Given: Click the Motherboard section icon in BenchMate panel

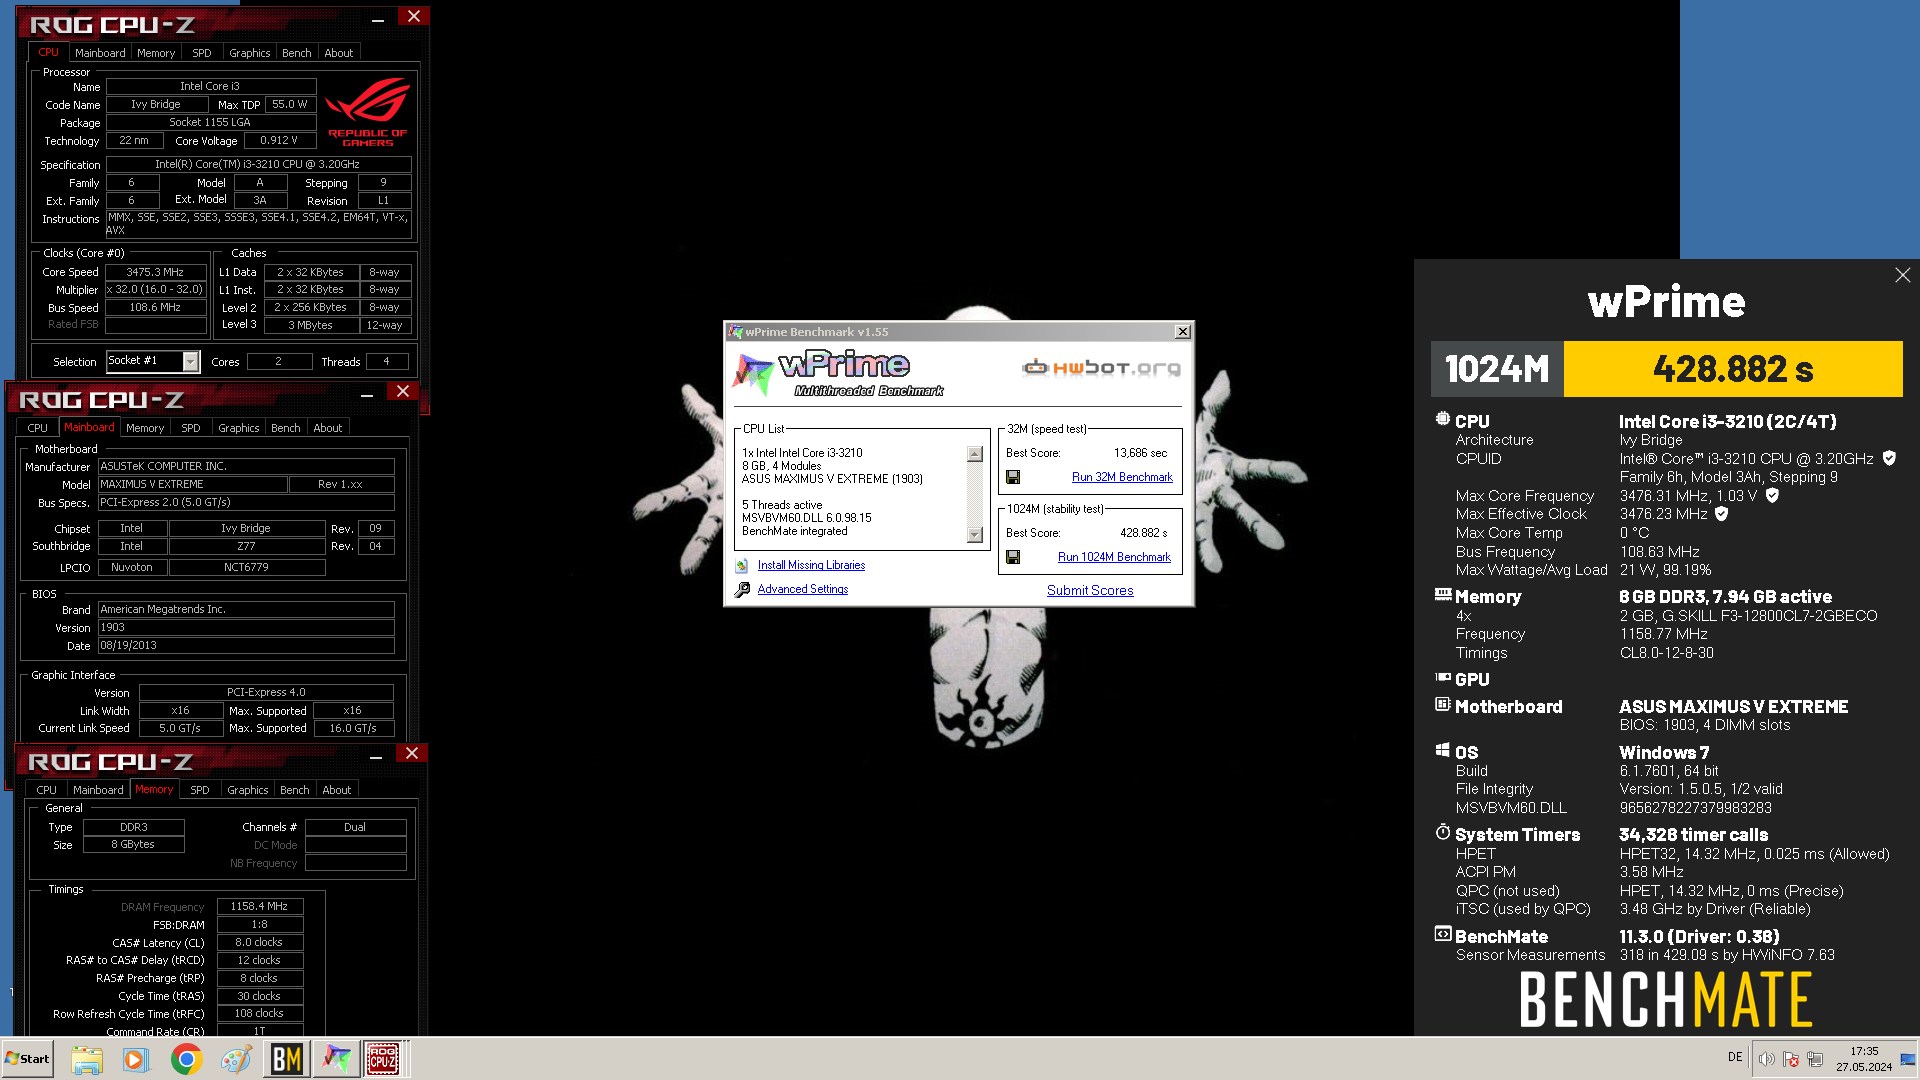Looking at the screenshot, I should (1442, 705).
